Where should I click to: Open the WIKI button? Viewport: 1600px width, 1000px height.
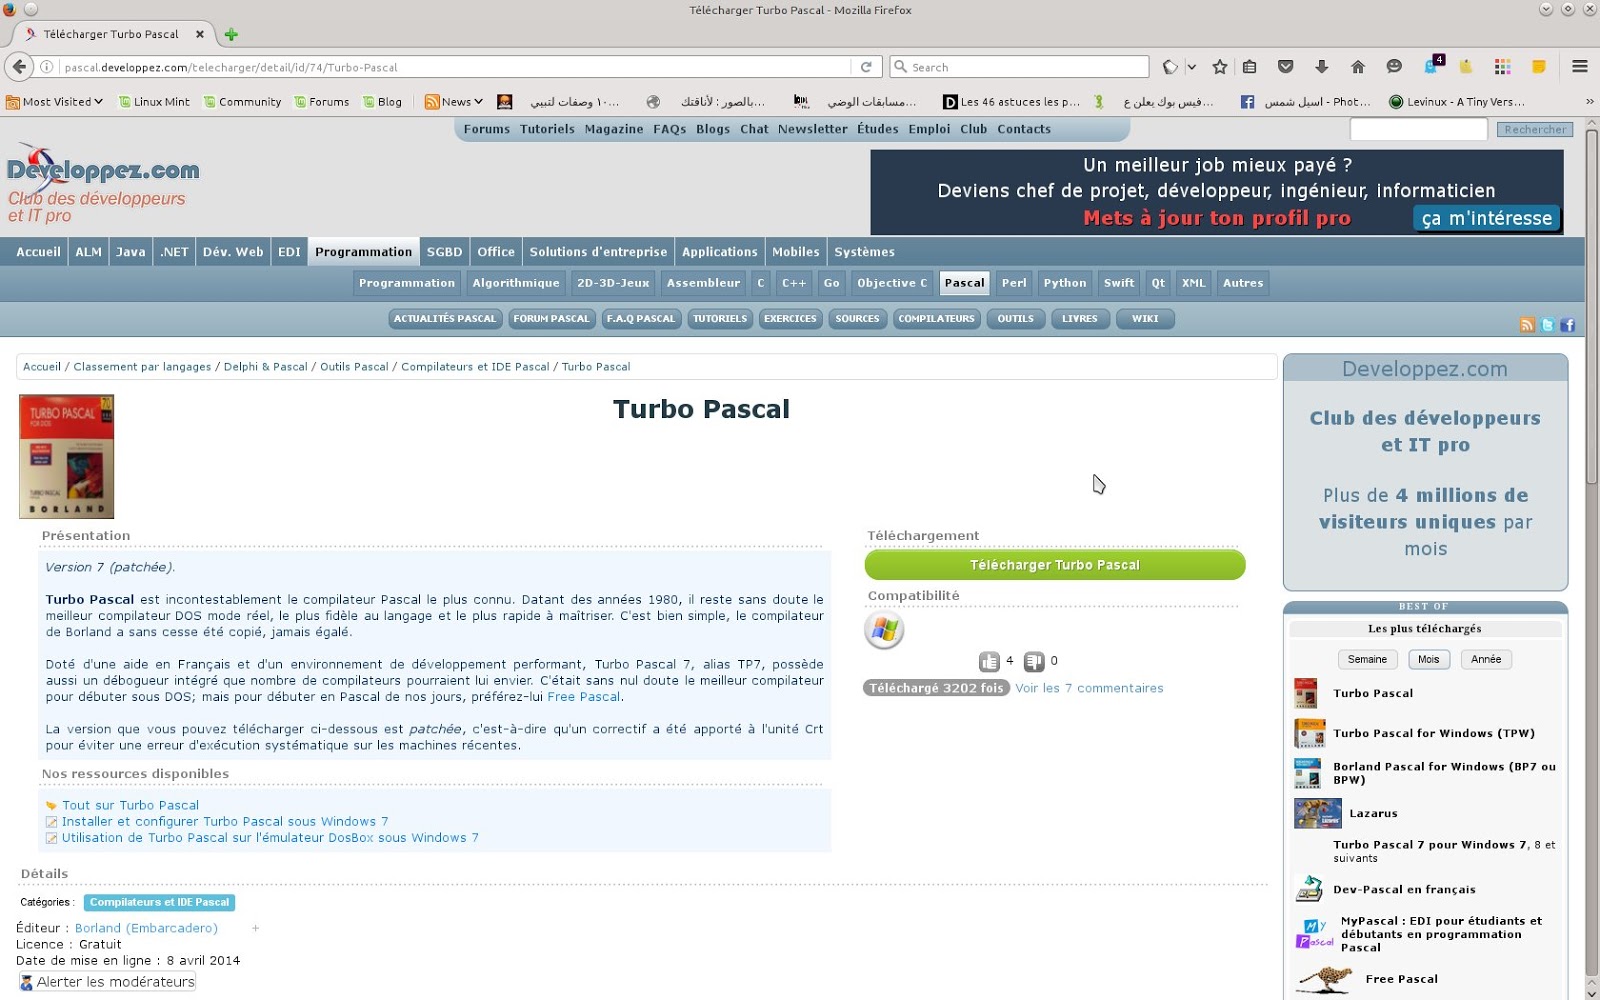(1145, 319)
